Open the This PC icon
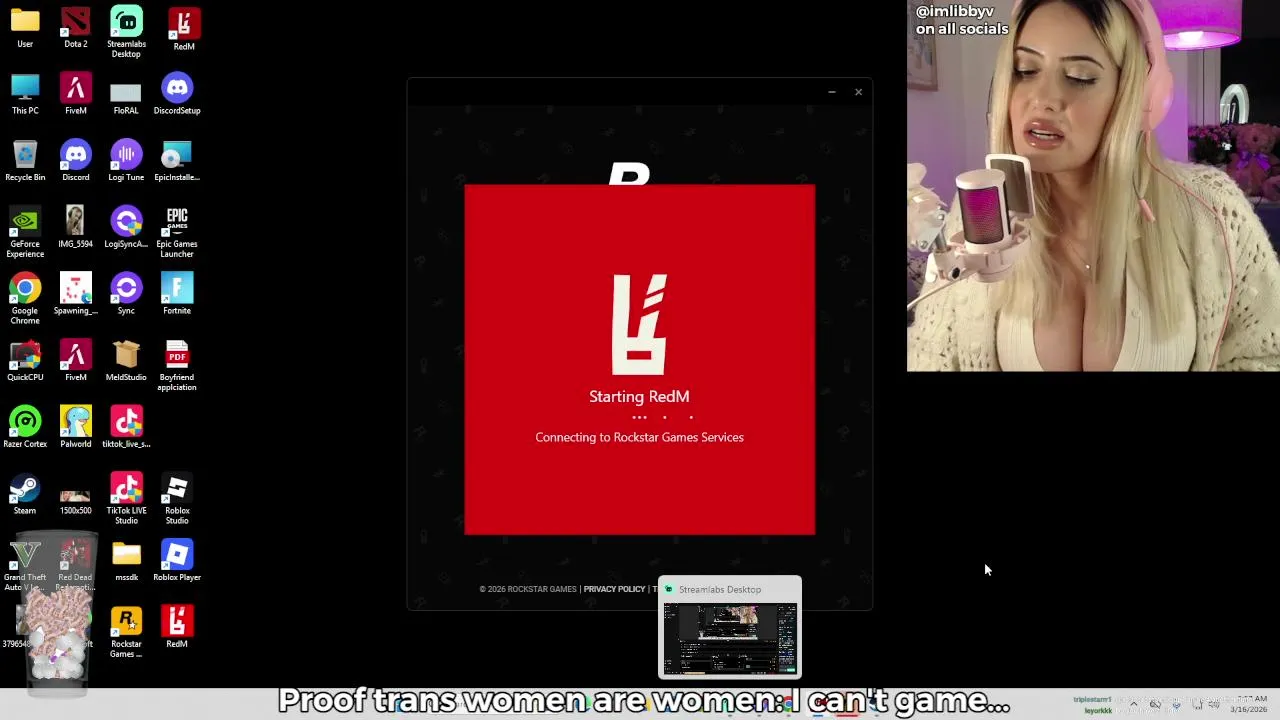The width and height of the screenshot is (1280, 720). point(25,94)
